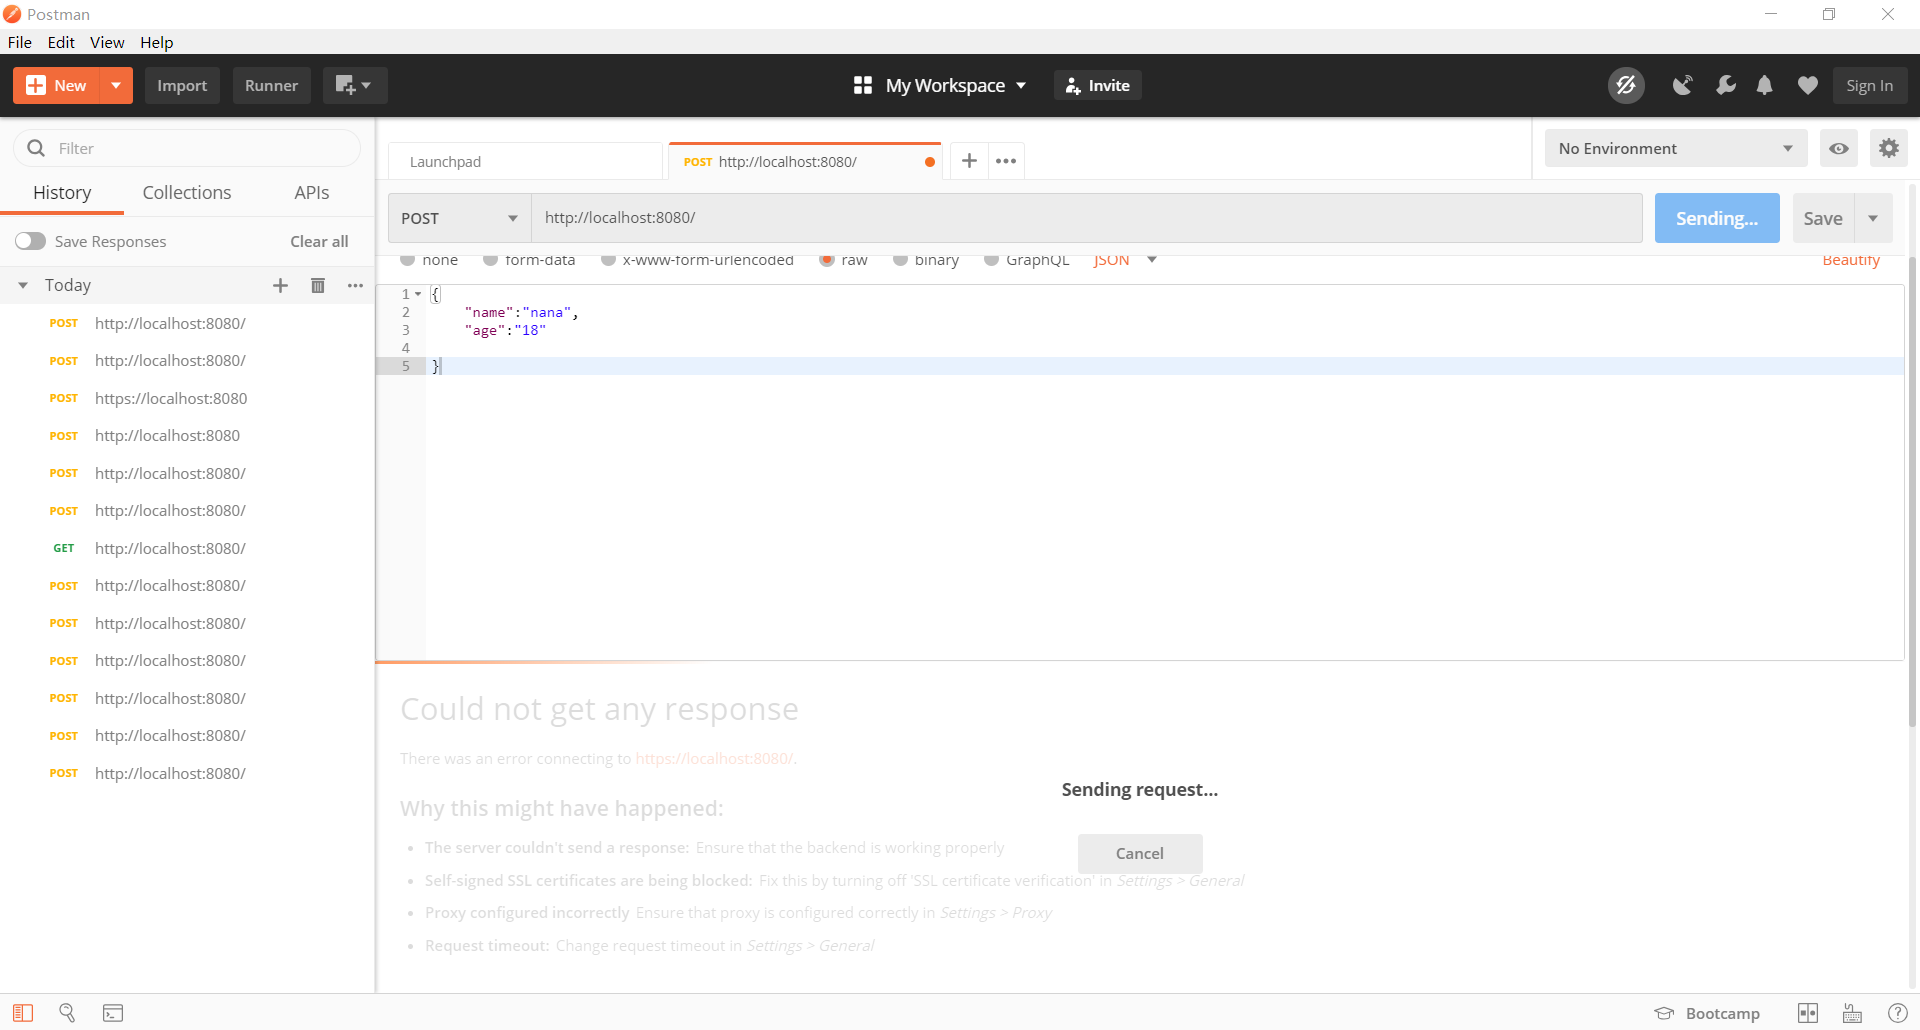Image resolution: width=1920 pixels, height=1030 pixels.
Task: Select the History tab
Action: (62, 192)
